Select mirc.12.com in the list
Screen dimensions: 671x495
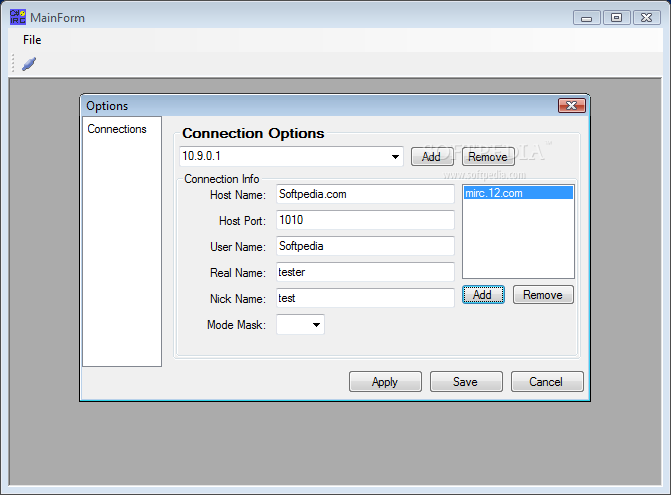(518, 193)
